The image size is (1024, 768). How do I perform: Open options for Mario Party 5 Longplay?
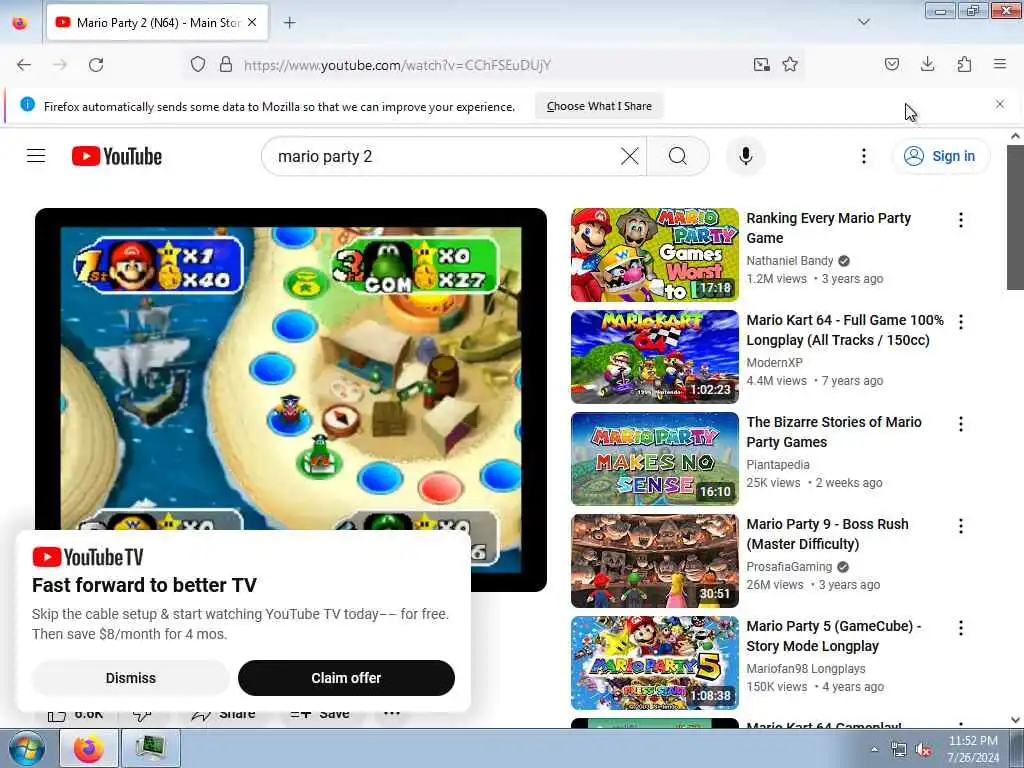[x=961, y=628]
